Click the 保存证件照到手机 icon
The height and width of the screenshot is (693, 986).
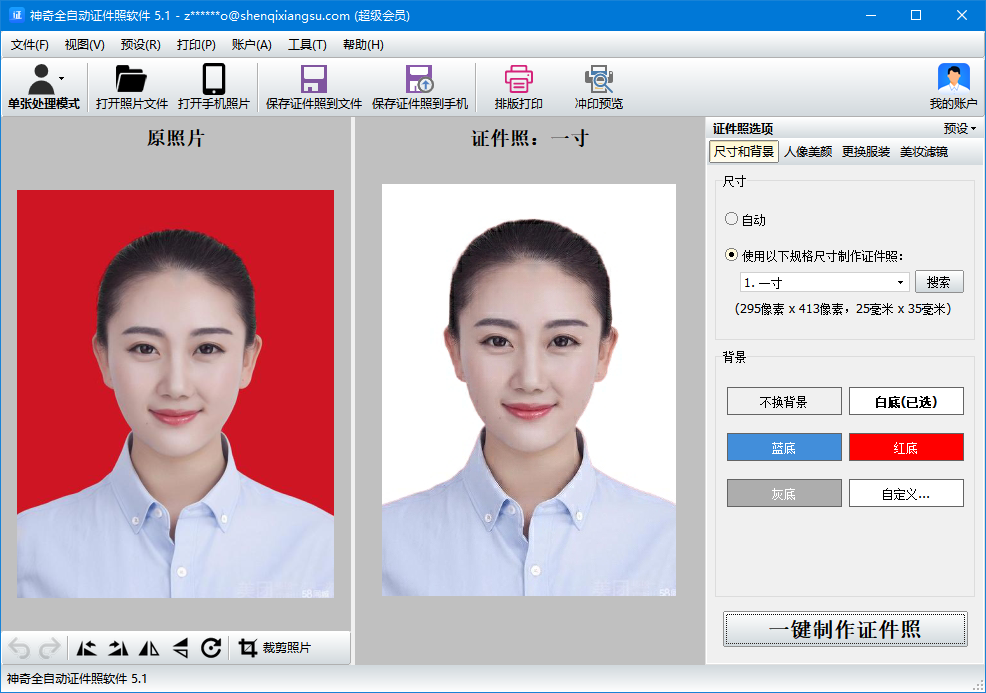419,85
